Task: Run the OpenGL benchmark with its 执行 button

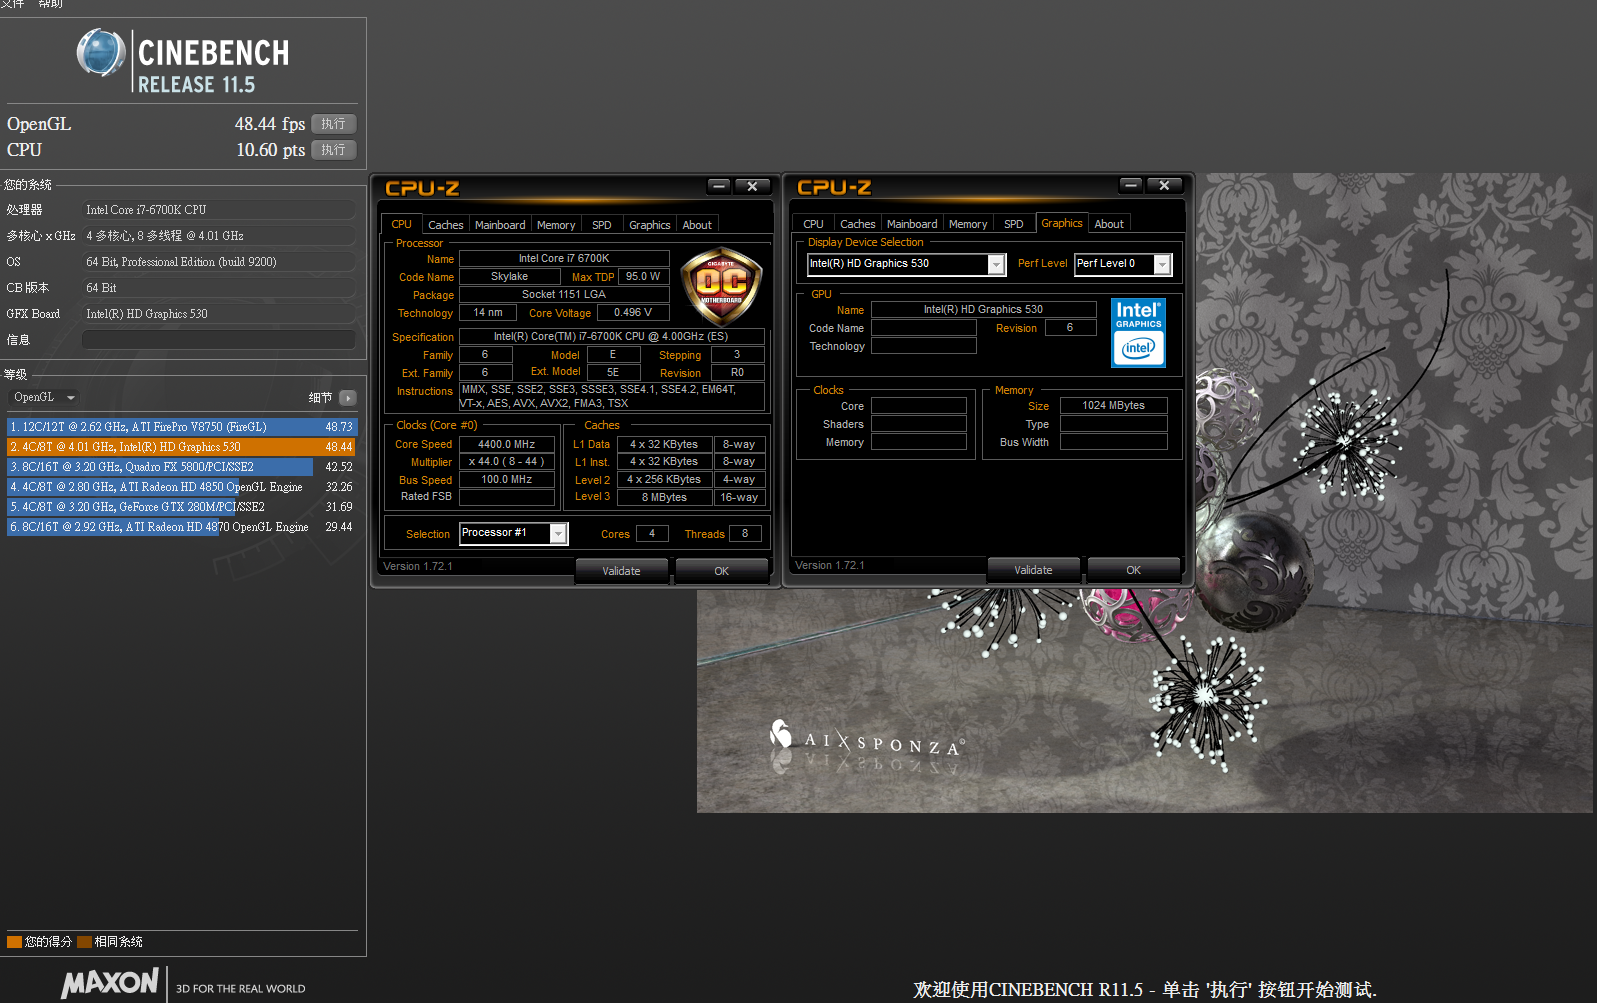Action: 334,124
